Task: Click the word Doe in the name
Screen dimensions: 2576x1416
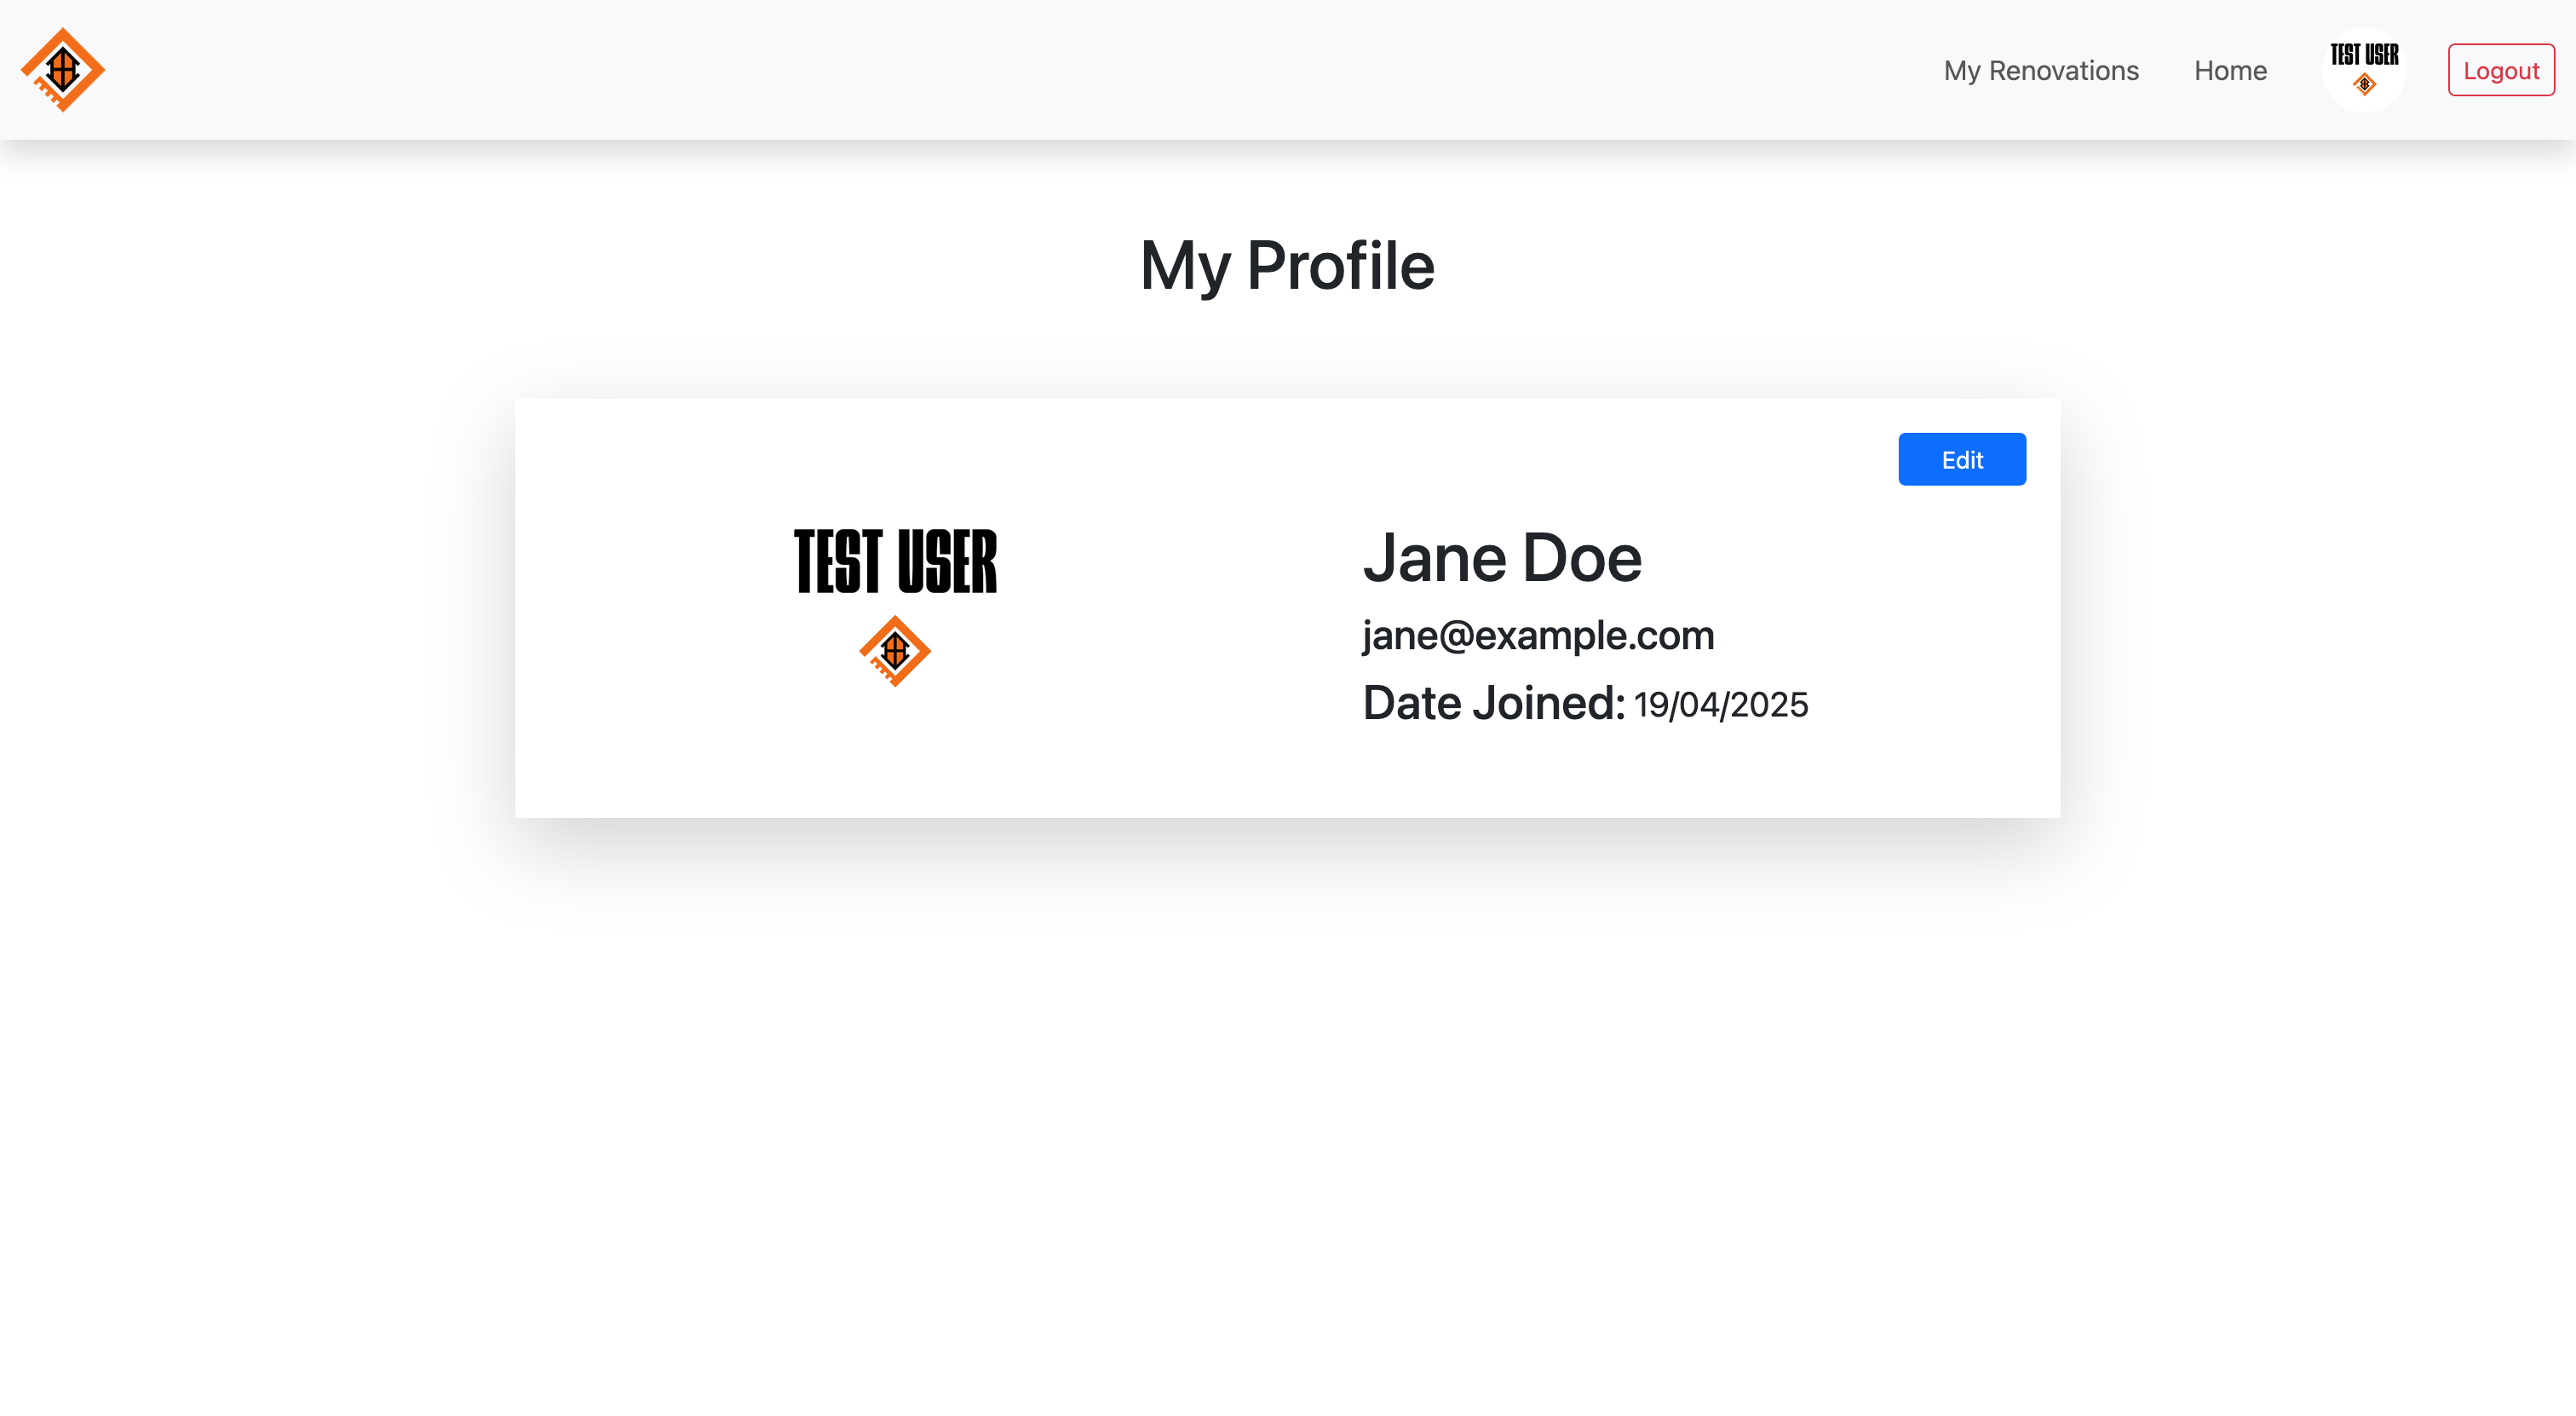Action: click(1582, 558)
